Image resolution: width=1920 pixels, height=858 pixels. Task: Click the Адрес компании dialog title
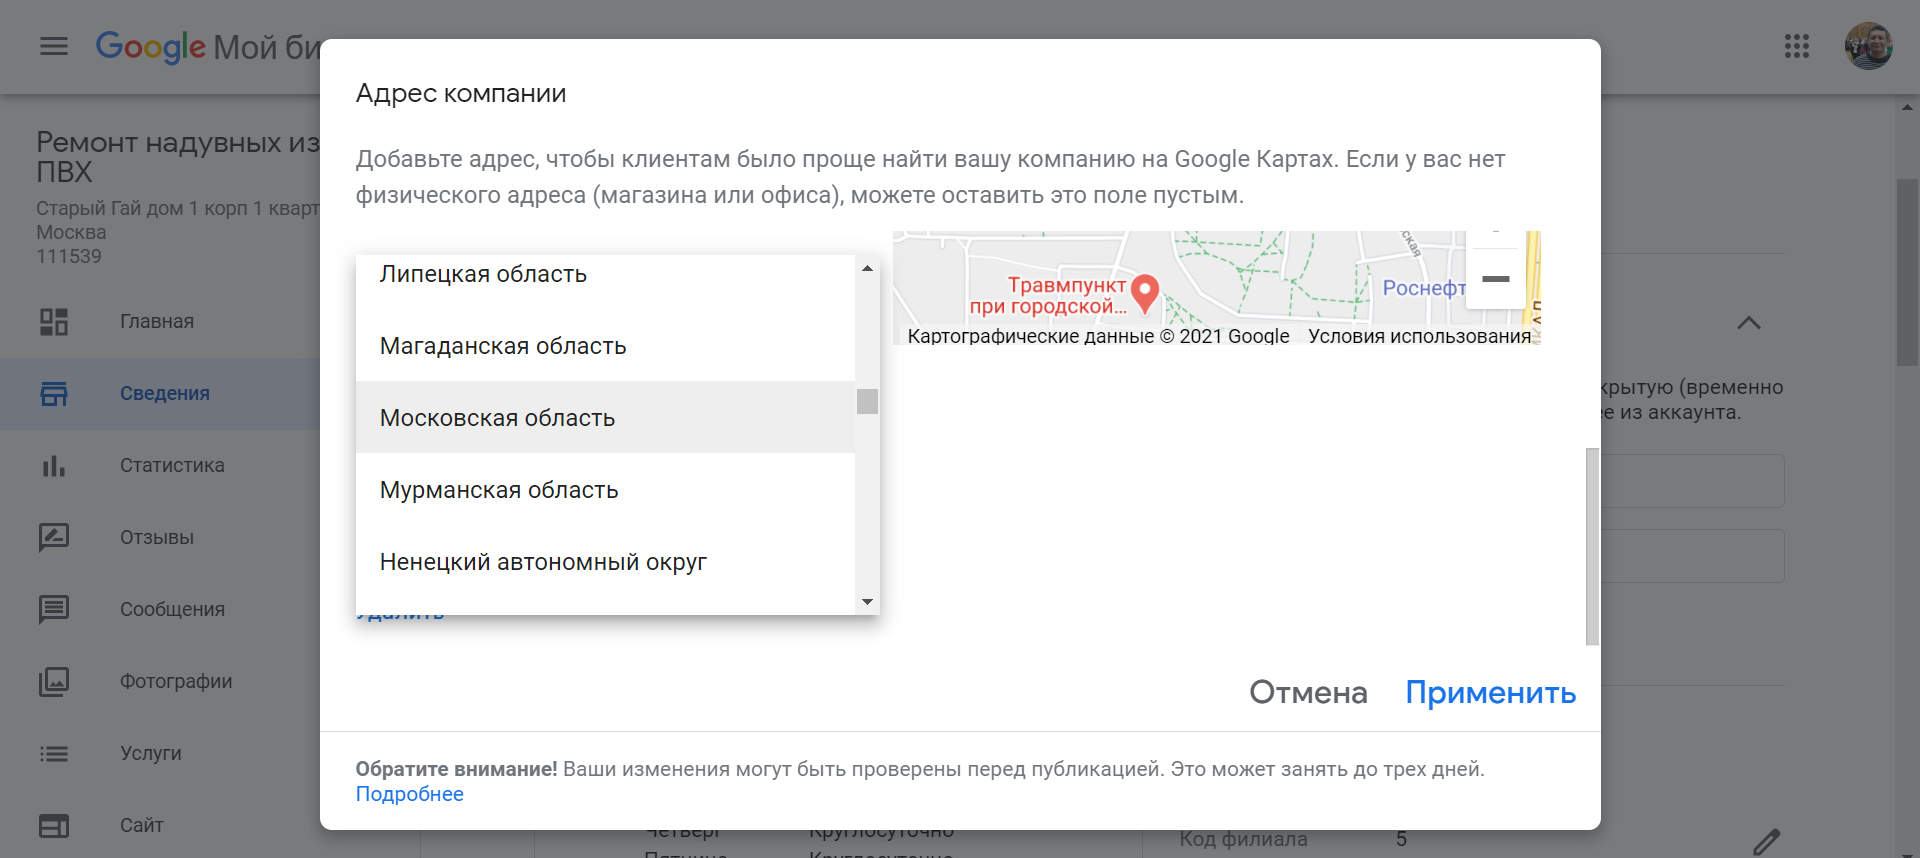tap(461, 93)
